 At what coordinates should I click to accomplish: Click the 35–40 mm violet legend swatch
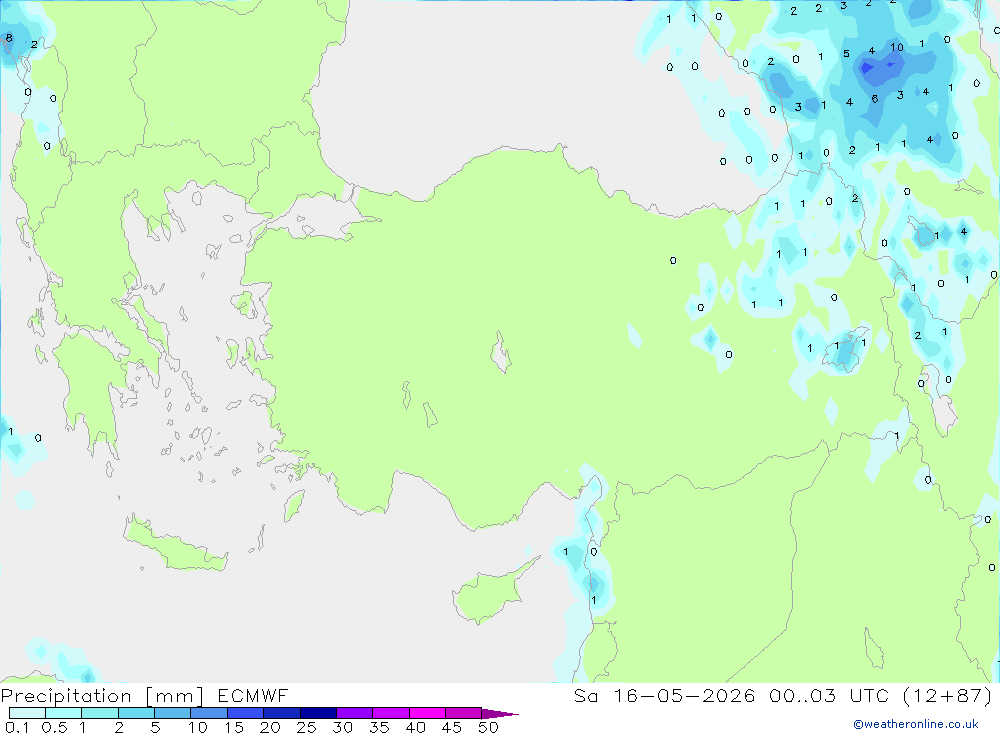click(390, 713)
